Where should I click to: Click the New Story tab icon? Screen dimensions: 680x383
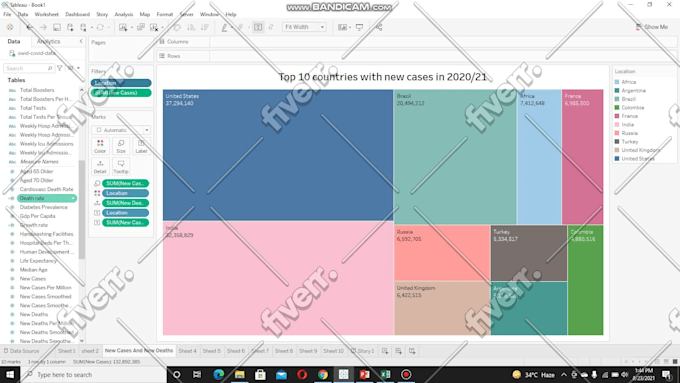click(x=412, y=351)
